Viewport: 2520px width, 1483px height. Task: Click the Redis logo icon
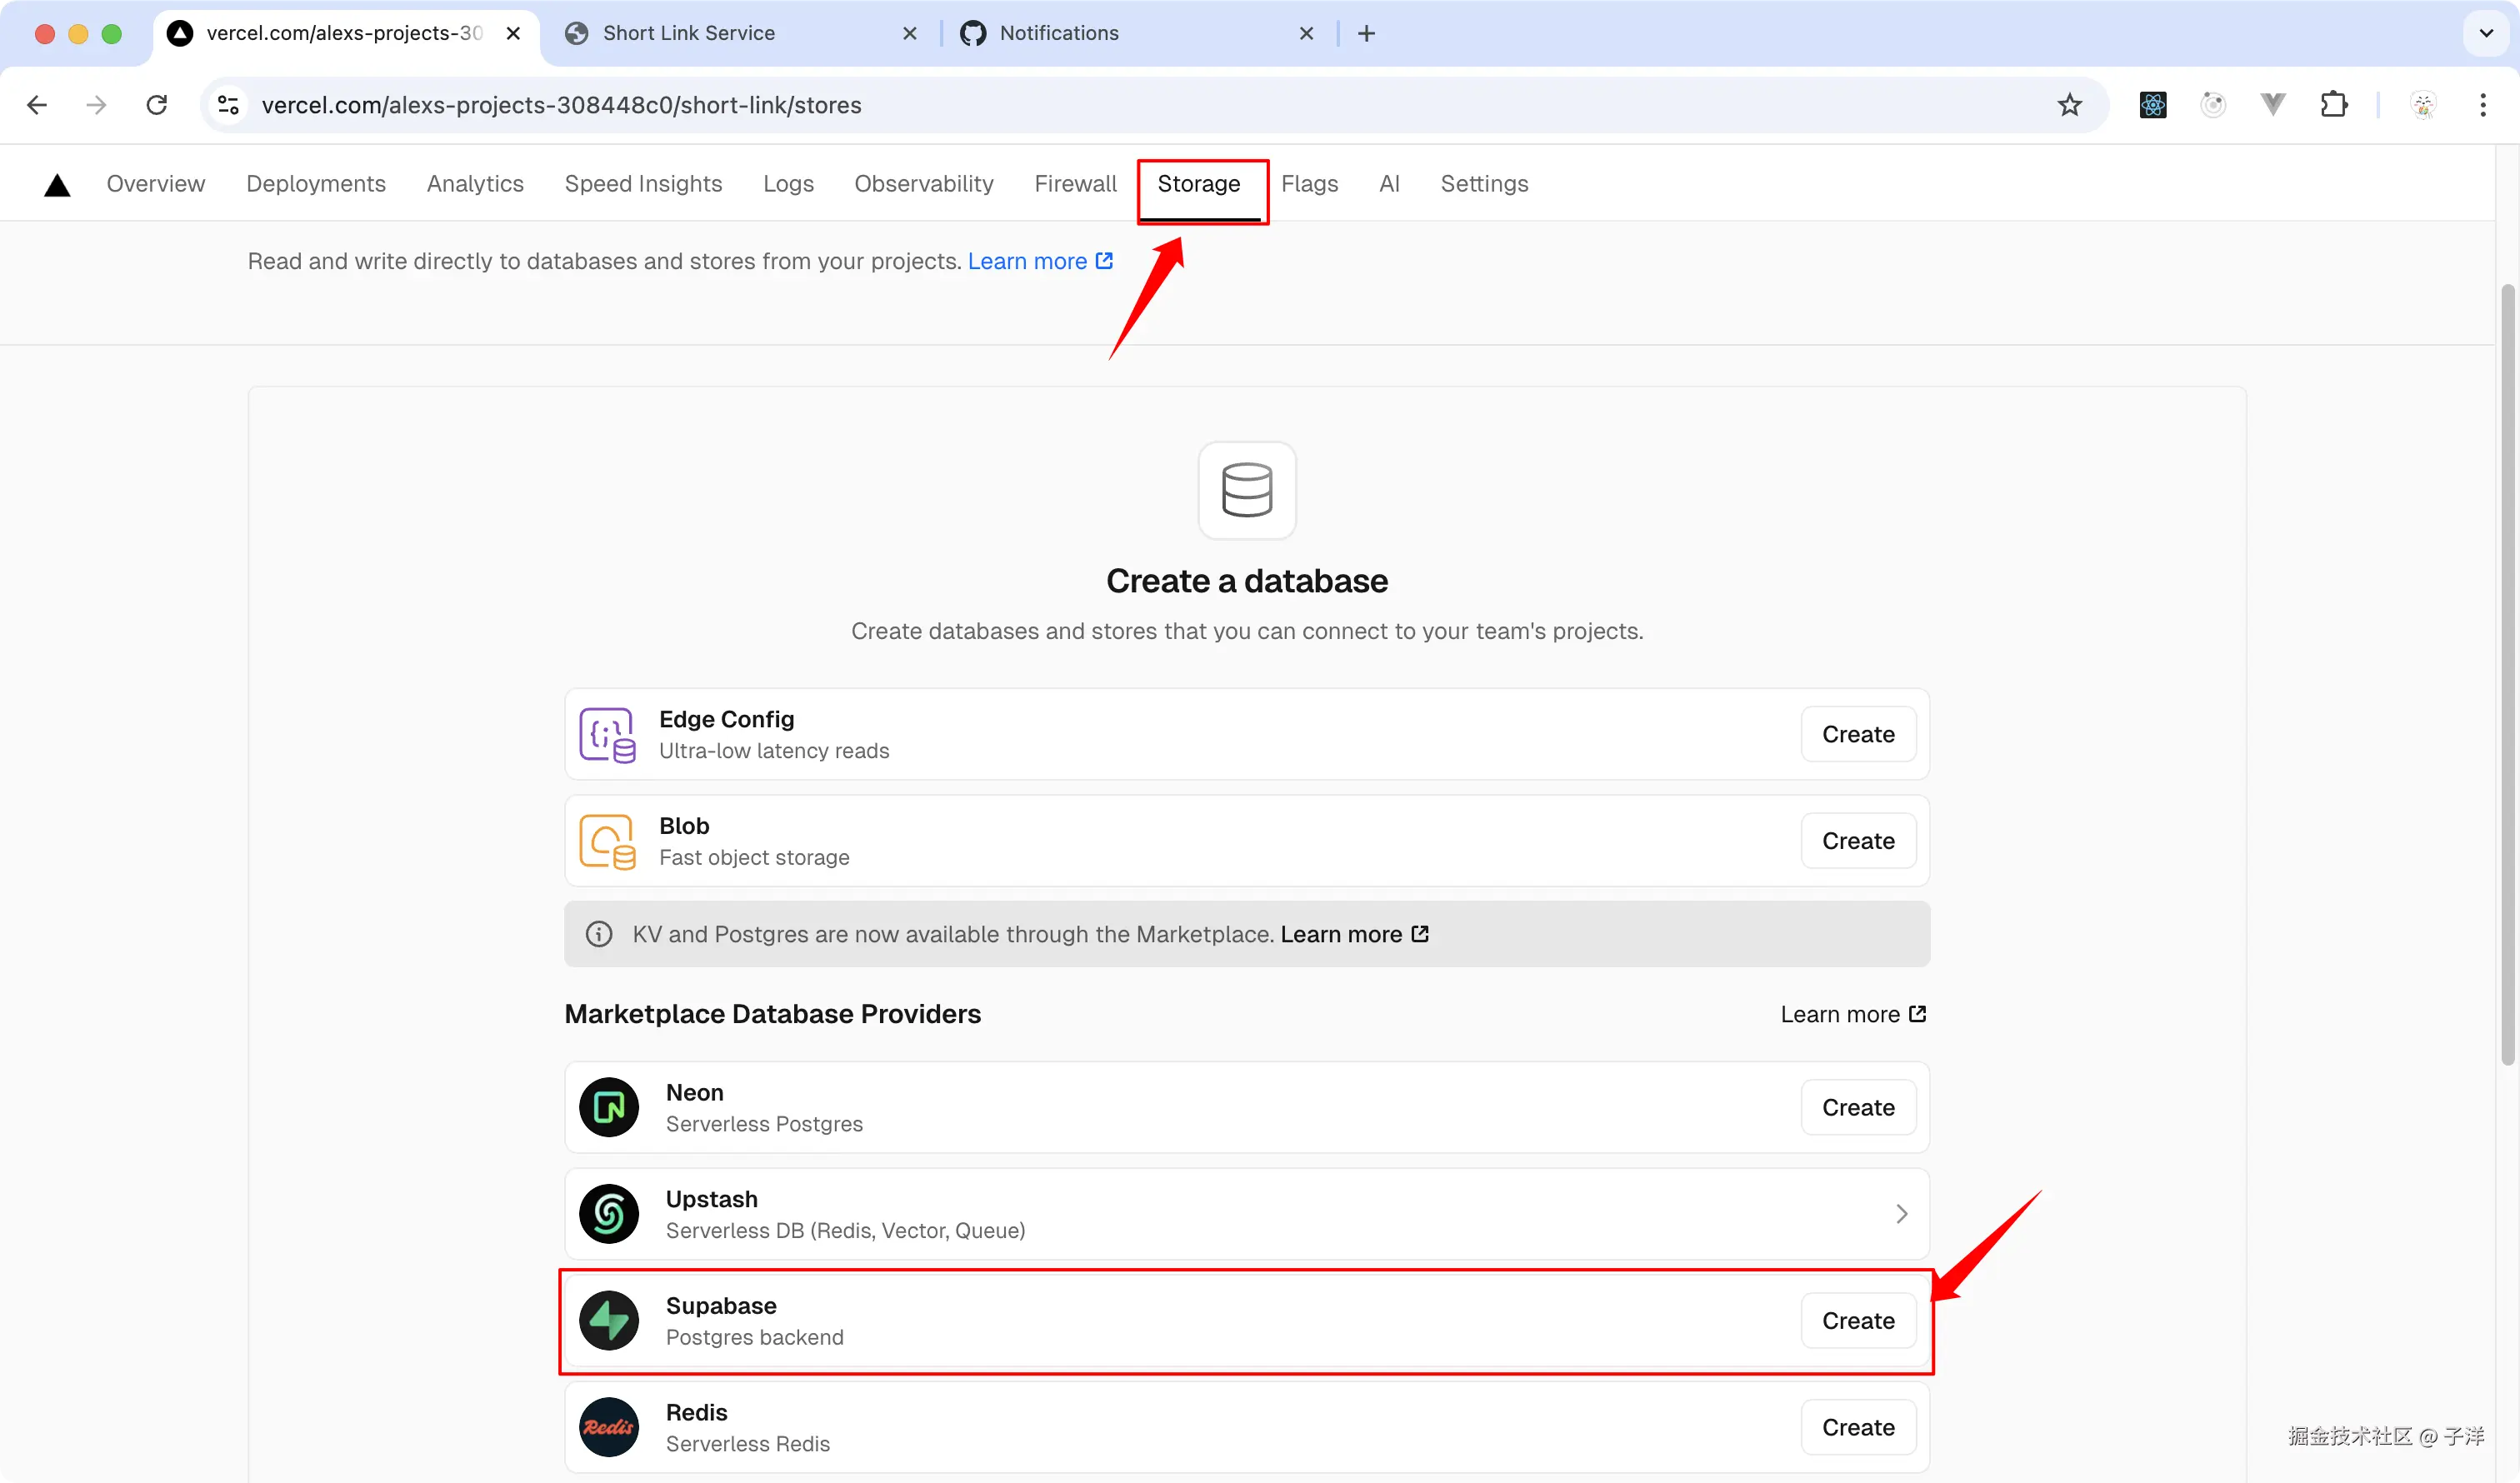click(x=608, y=1427)
